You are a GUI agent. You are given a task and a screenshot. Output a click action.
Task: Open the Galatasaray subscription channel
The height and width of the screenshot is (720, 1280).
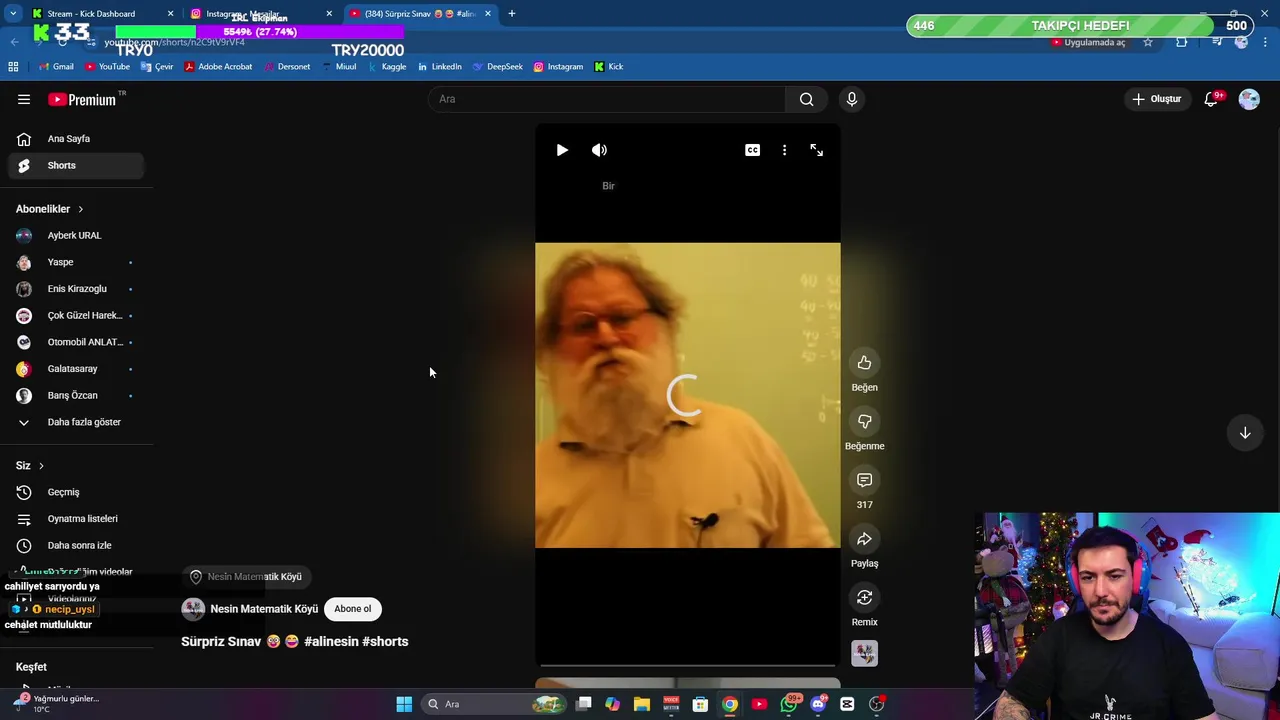pos(76,369)
